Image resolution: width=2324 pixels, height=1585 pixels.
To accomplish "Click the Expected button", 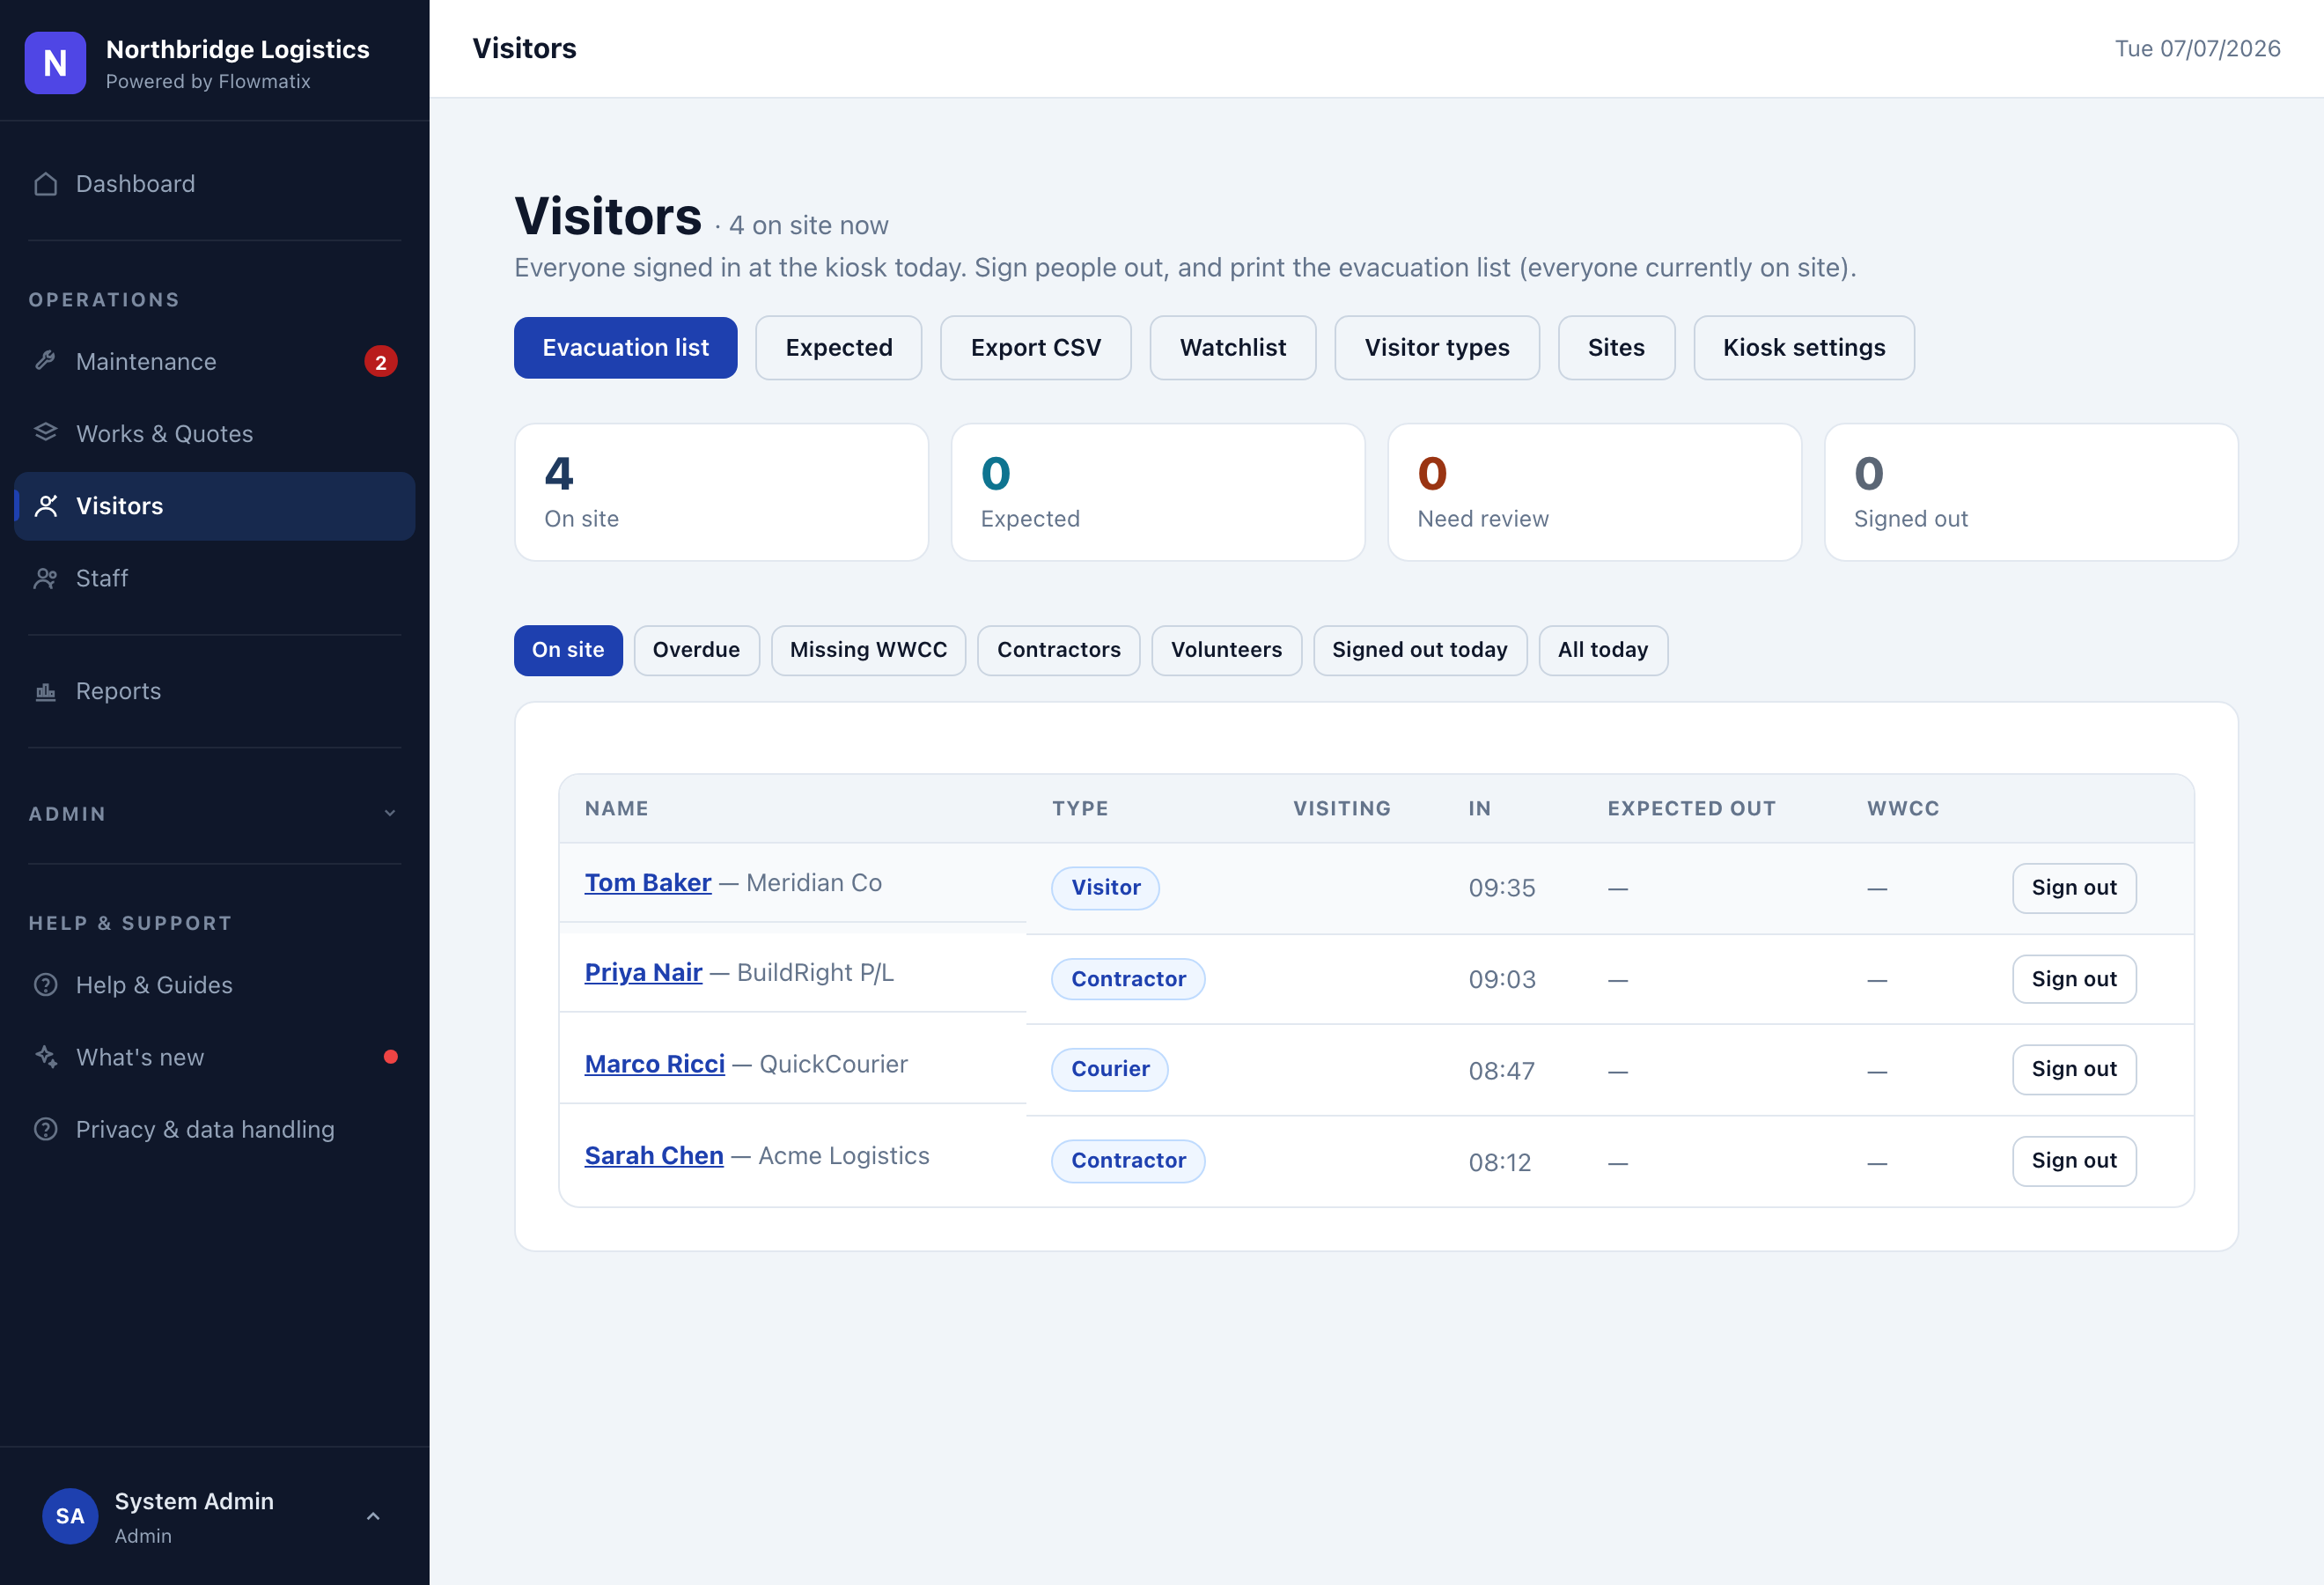I will click(x=838, y=348).
